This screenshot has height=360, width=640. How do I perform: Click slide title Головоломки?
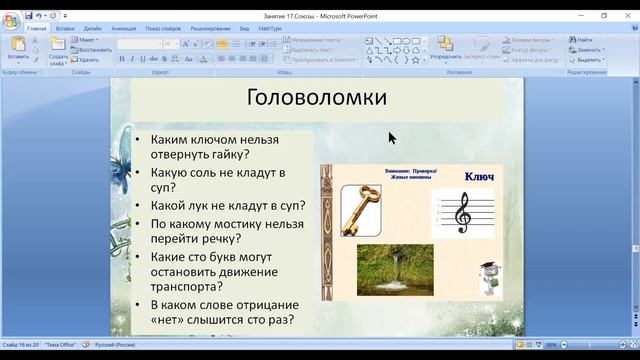(317, 97)
